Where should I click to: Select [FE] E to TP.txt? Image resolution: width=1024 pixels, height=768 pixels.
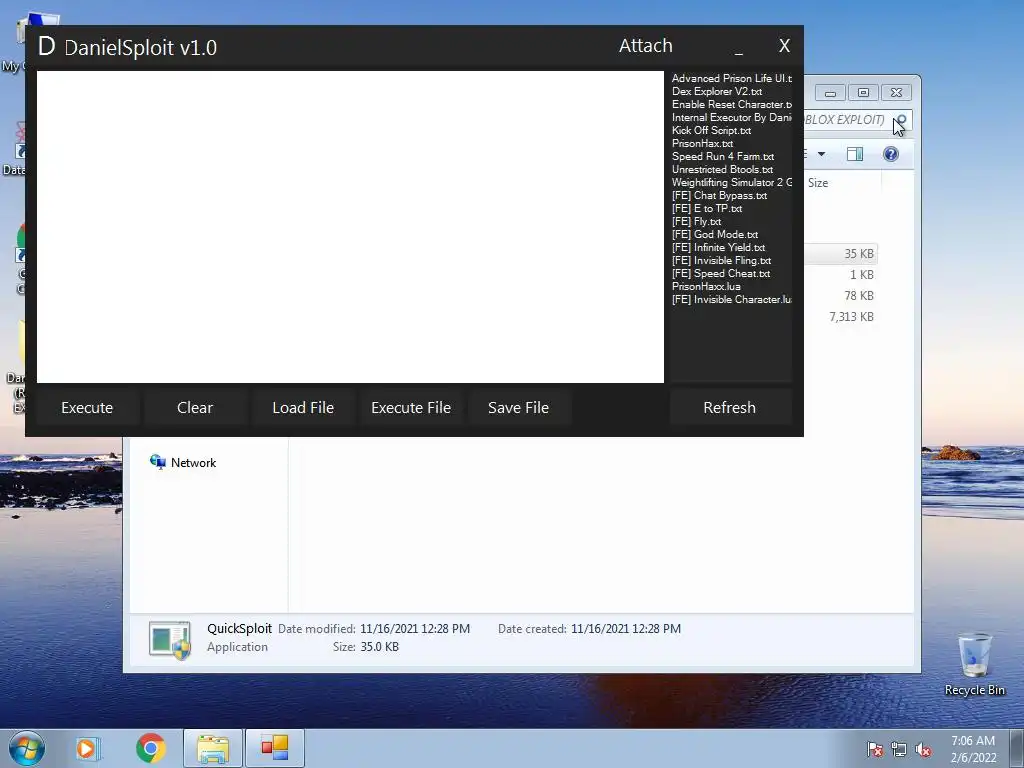click(x=707, y=208)
